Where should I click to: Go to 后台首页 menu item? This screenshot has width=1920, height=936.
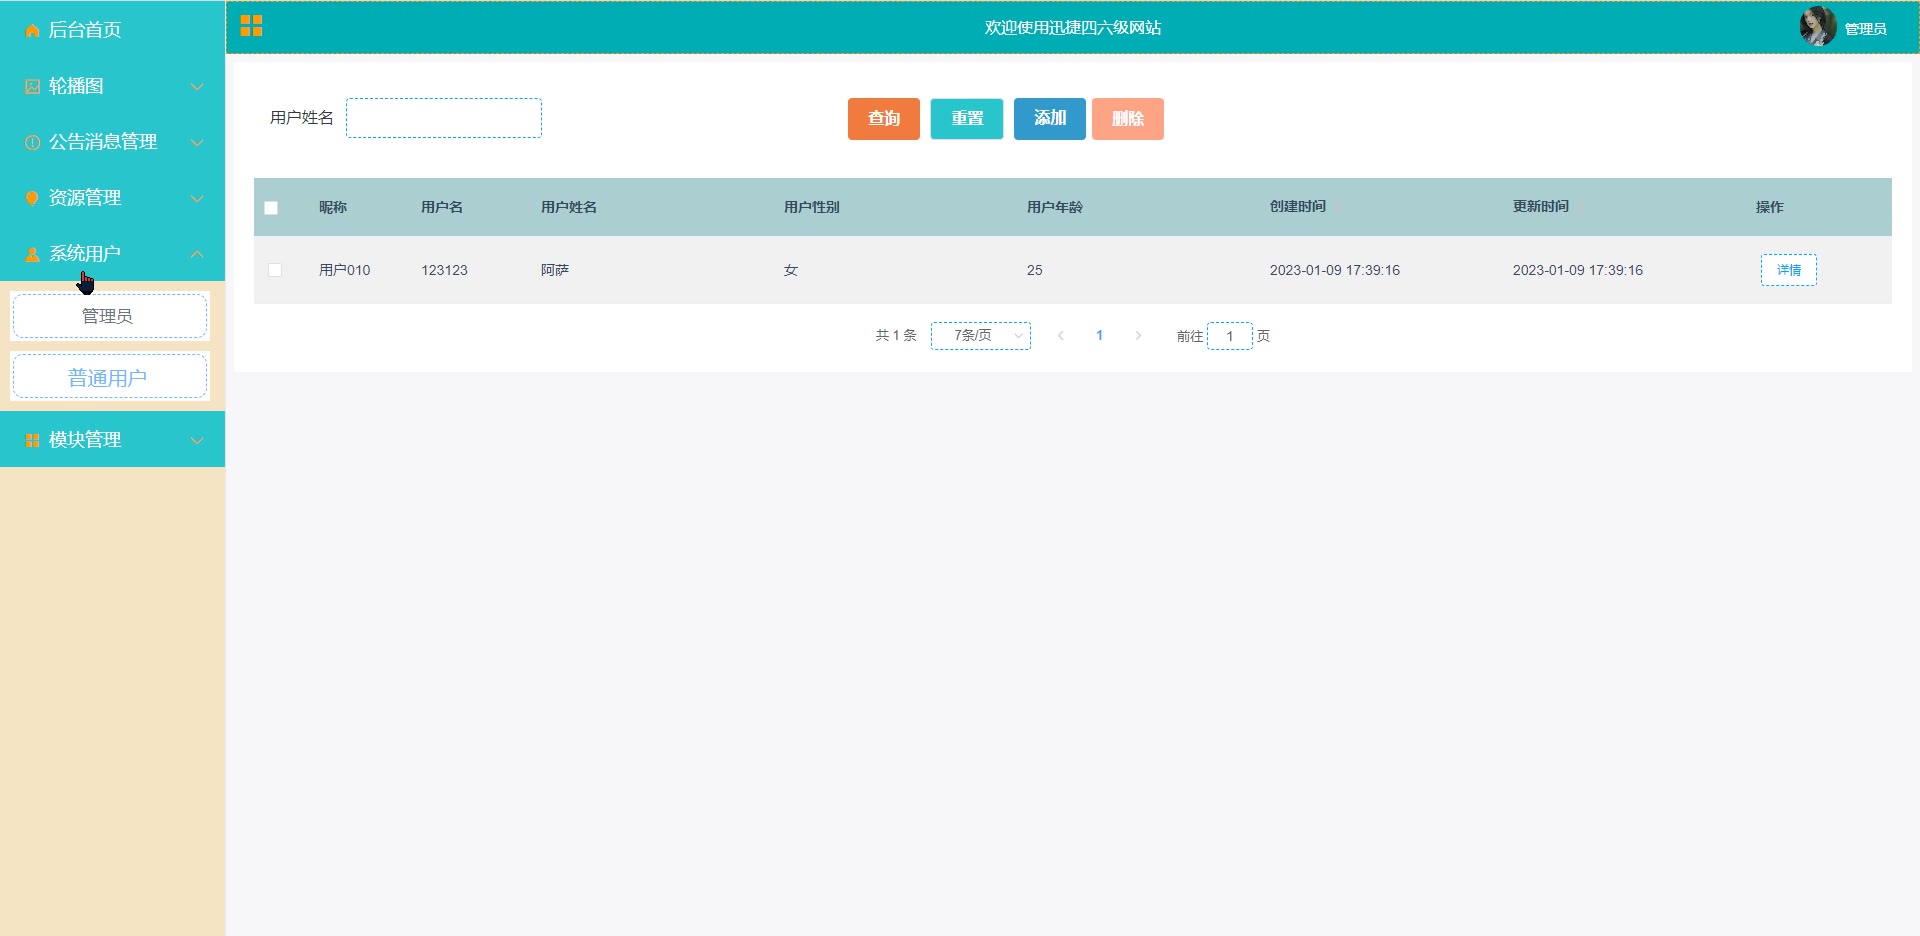click(112, 29)
